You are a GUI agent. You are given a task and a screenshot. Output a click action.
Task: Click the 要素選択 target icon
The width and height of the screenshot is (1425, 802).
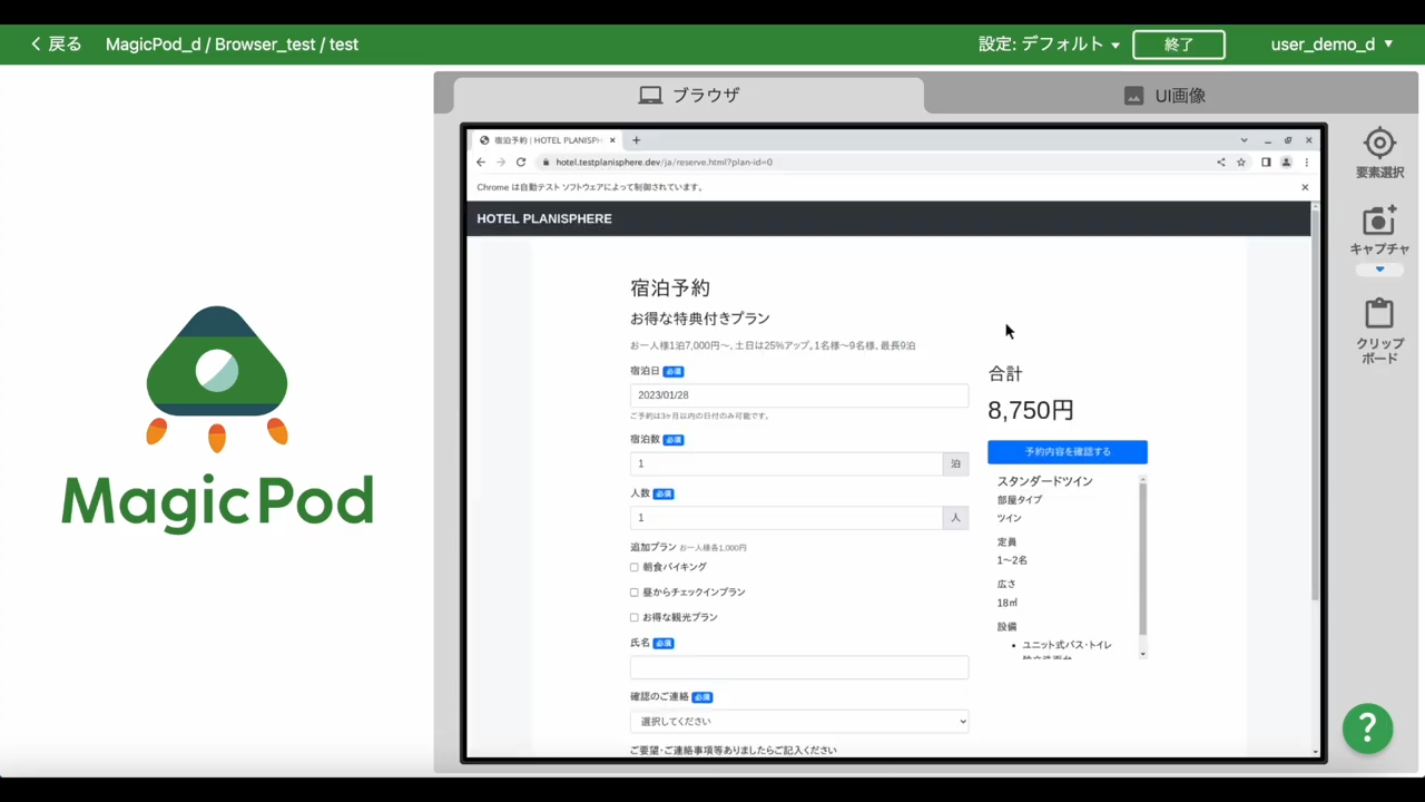1379,143
